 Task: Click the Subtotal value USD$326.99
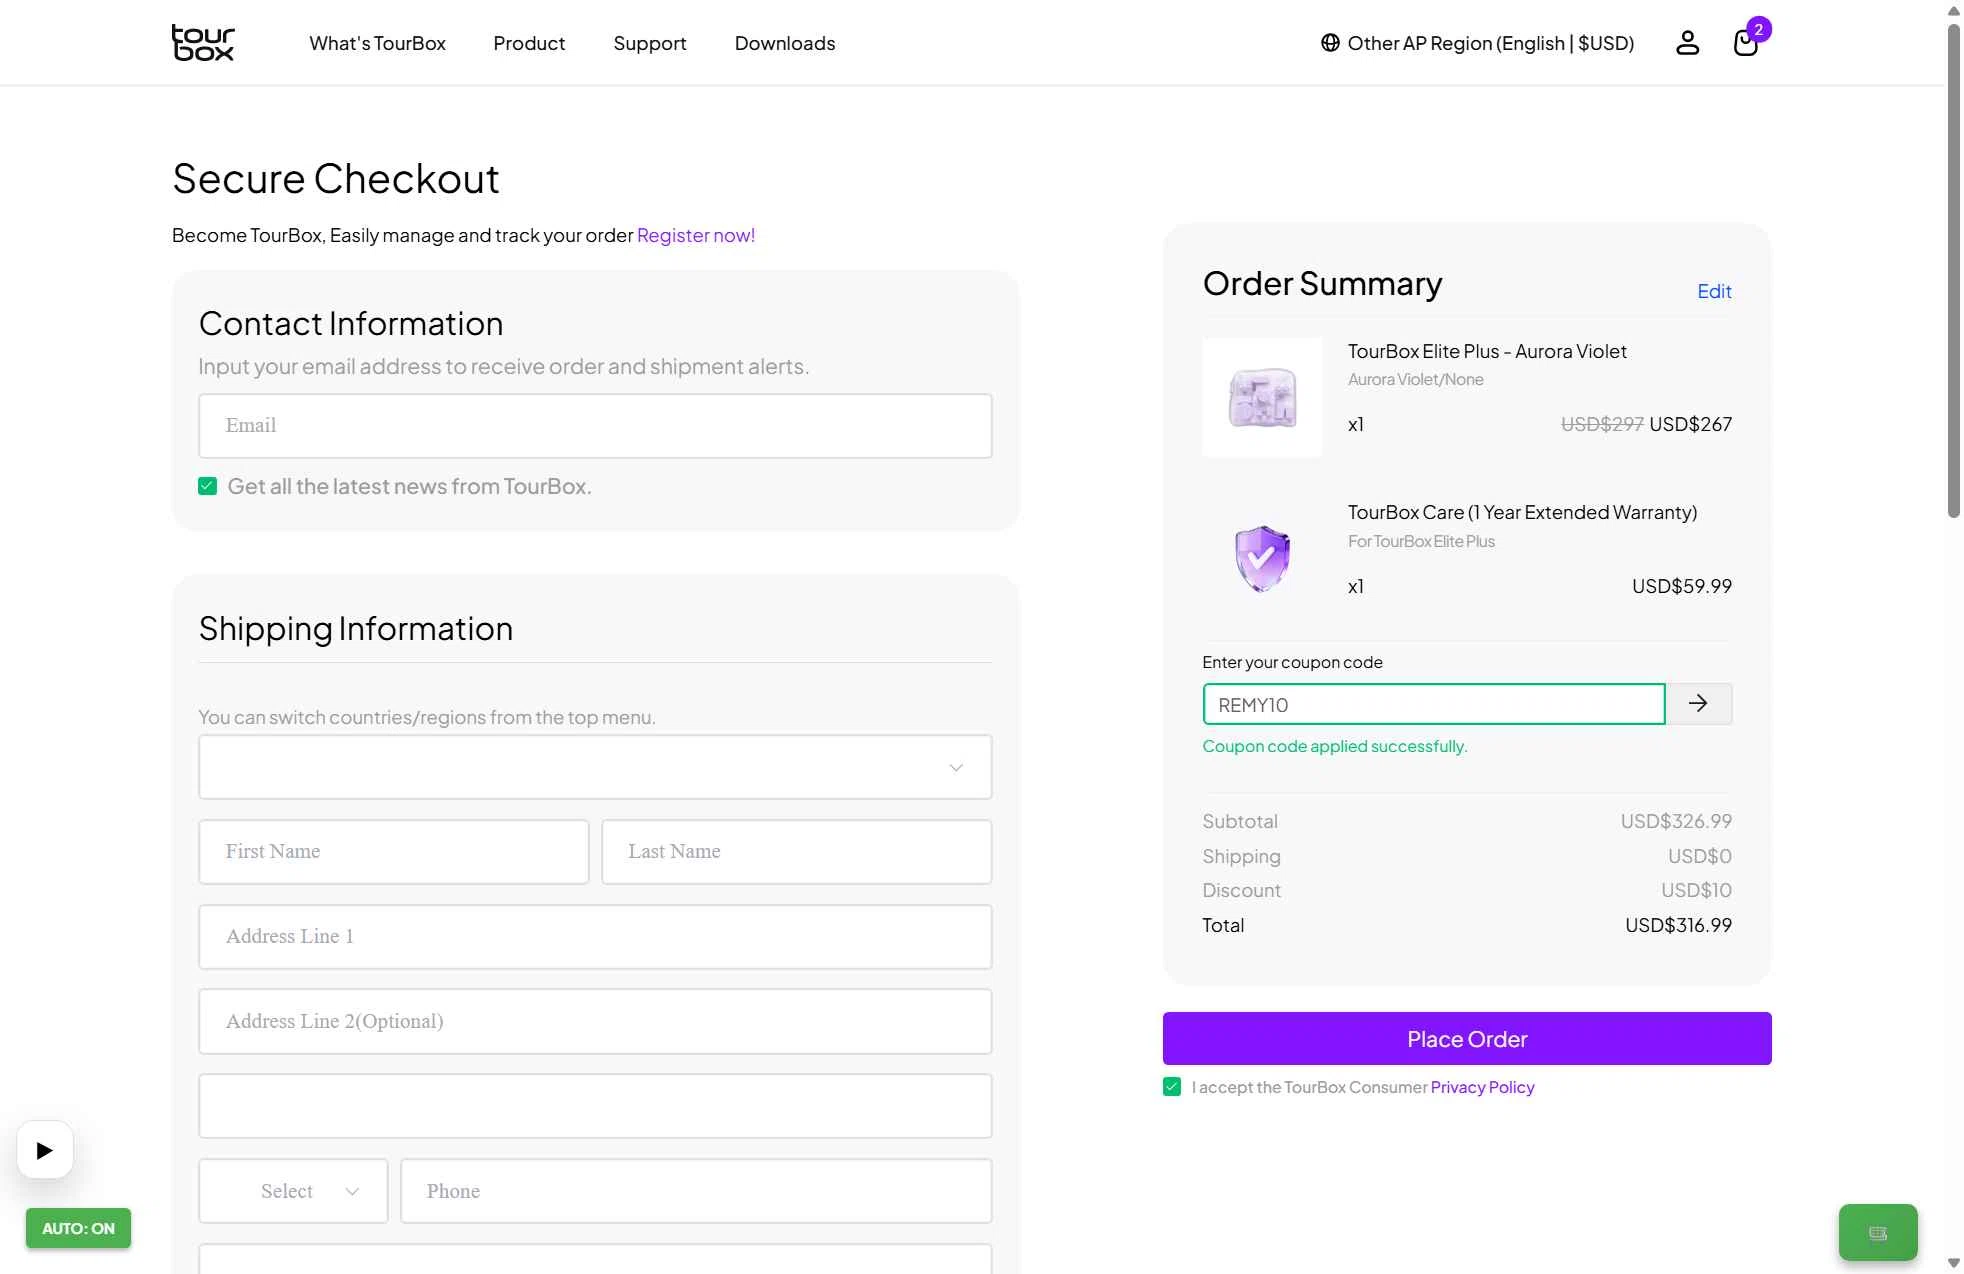1676,821
